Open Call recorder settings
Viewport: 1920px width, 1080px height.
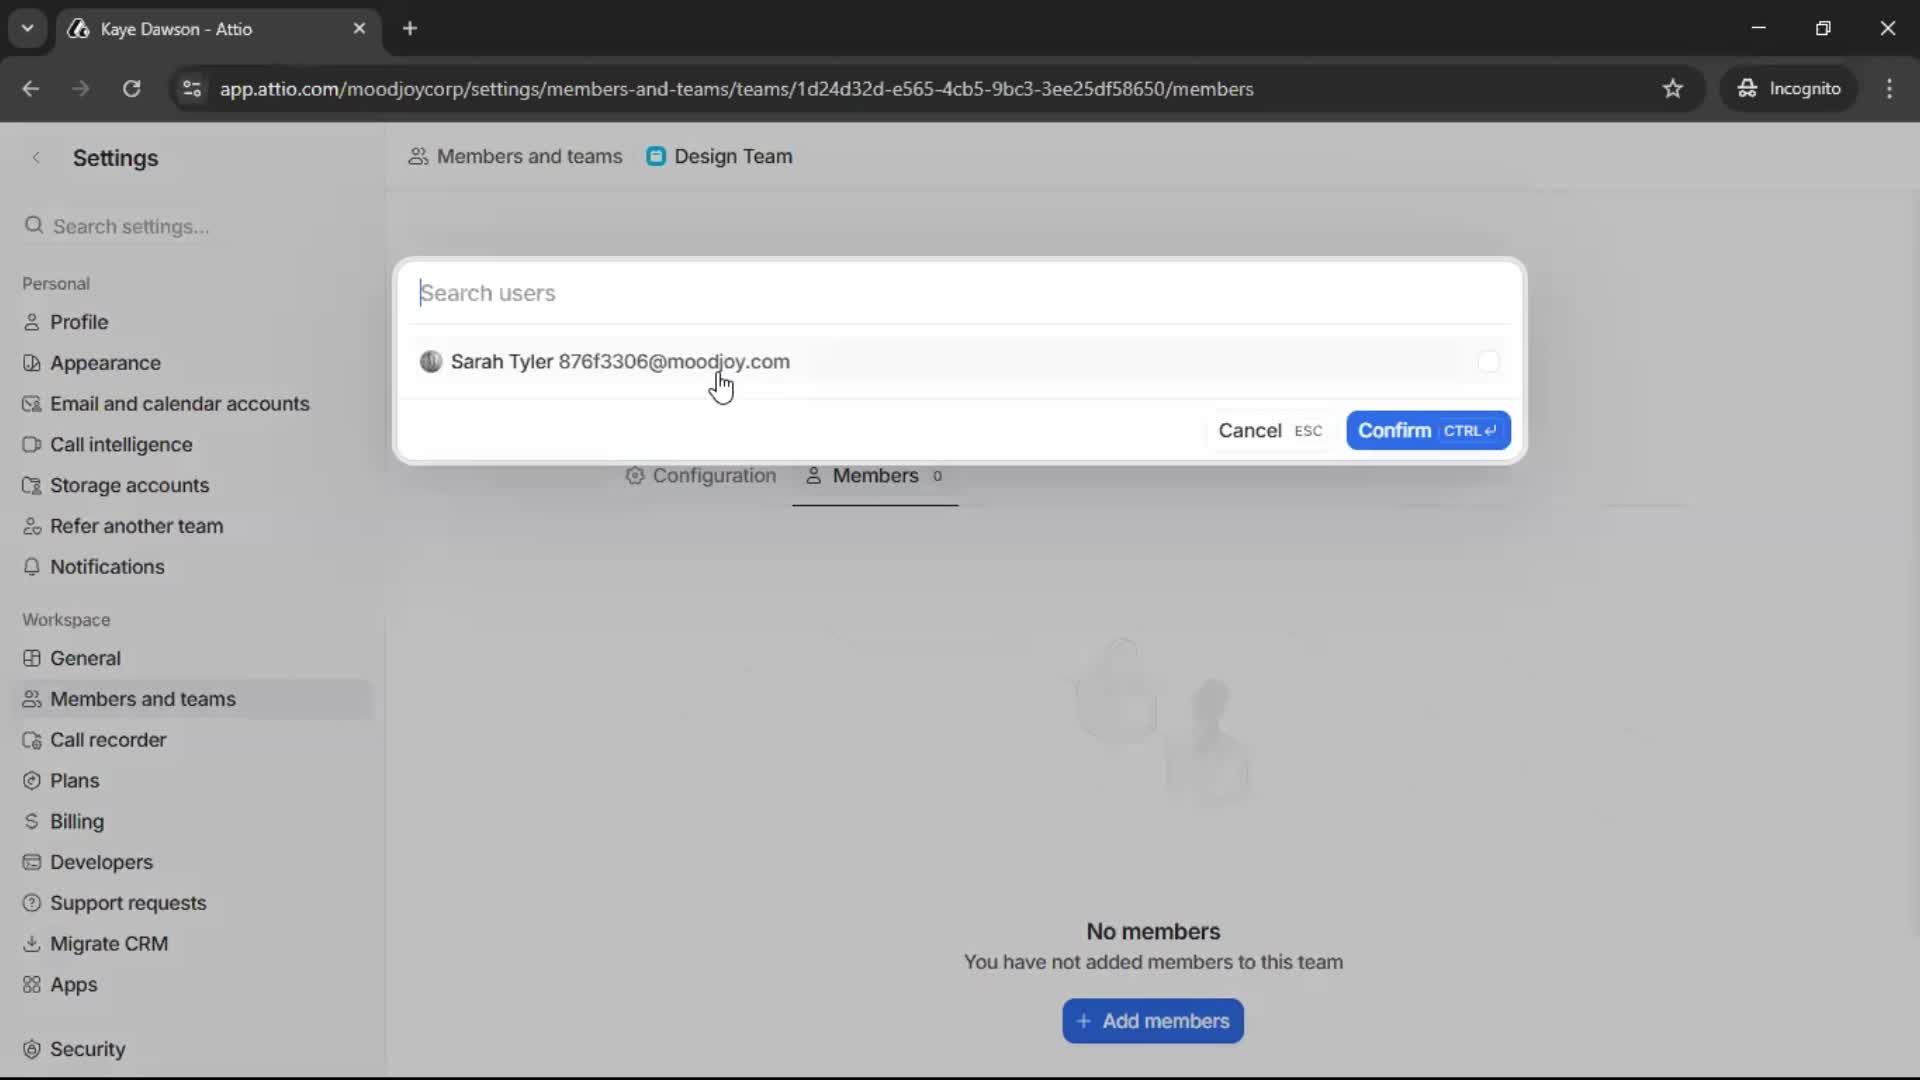tap(109, 740)
